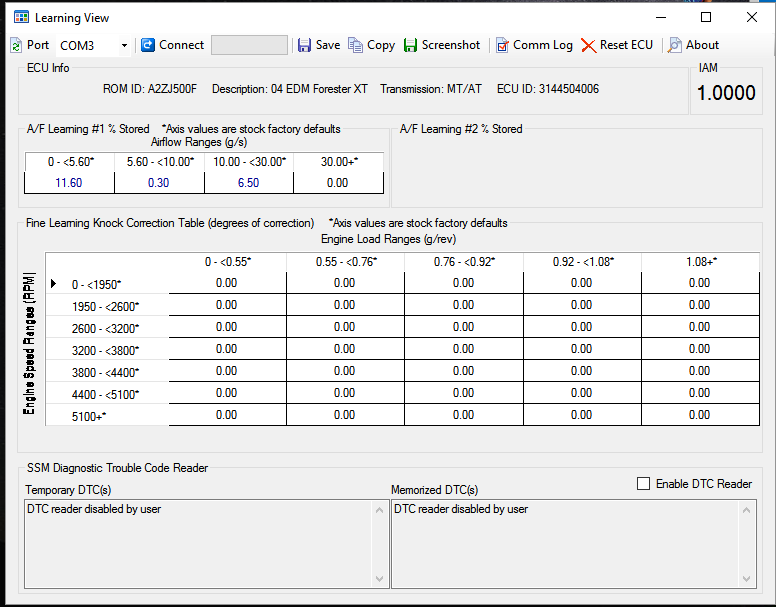Select knock cell at 0-<1950 RPM, 0-<0.55 load
This screenshot has height=607, width=776.
[x=227, y=283]
